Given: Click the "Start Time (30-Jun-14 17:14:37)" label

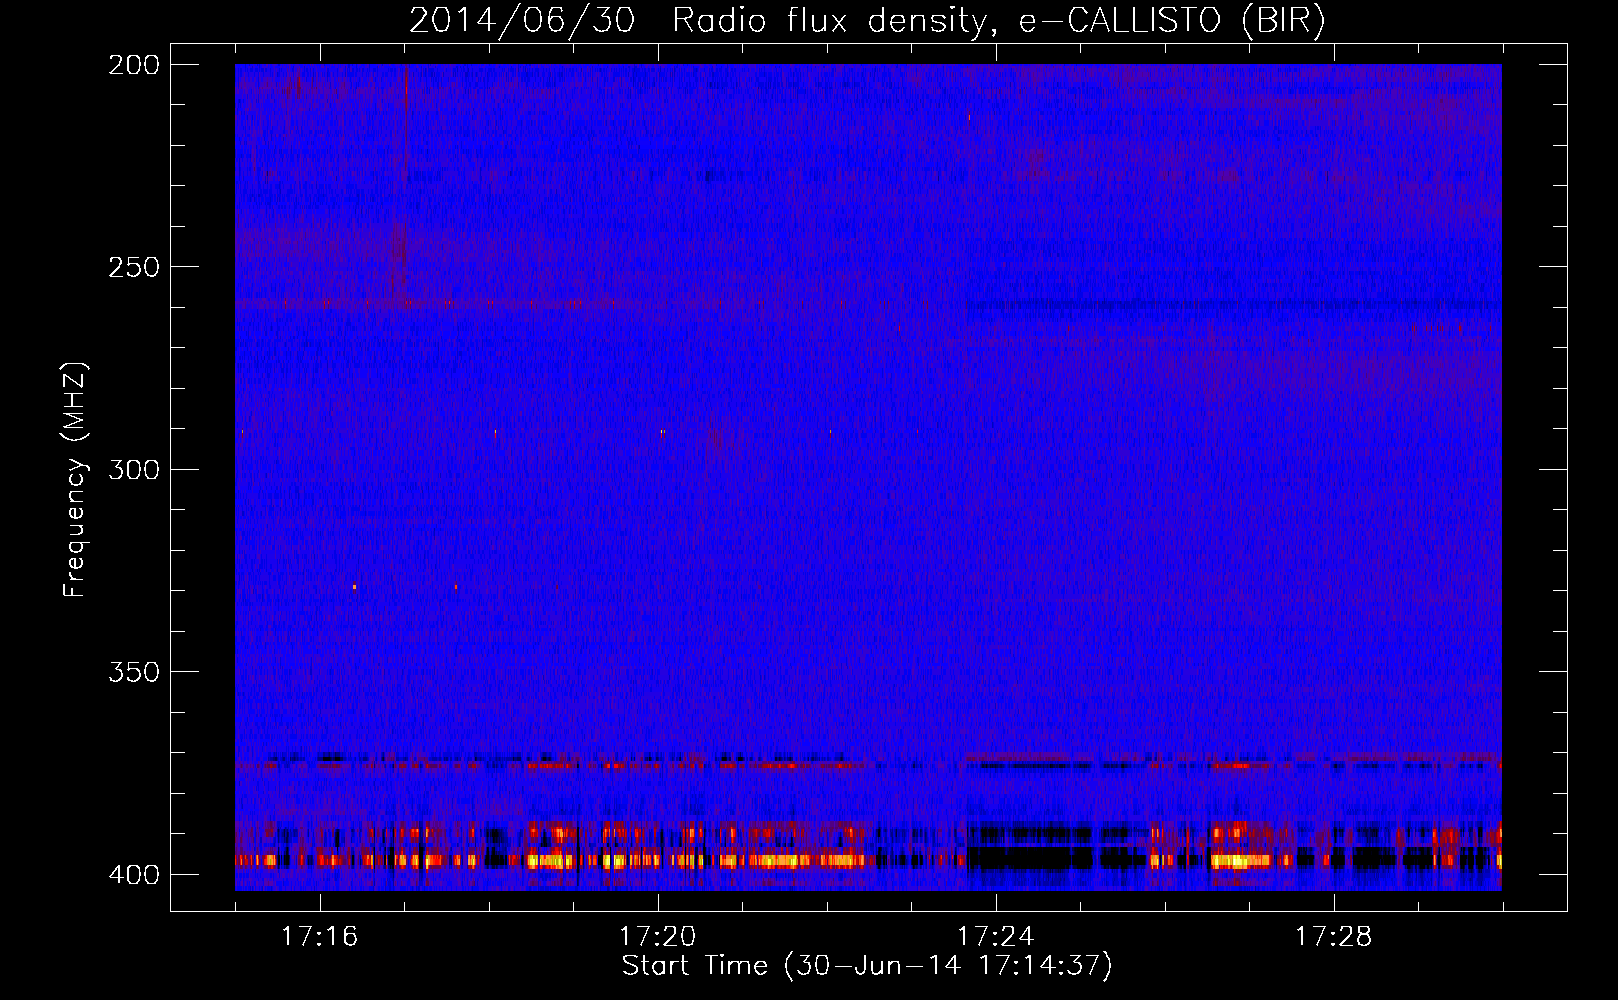Looking at the screenshot, I should pyautogui.click(x=867, y=966).
